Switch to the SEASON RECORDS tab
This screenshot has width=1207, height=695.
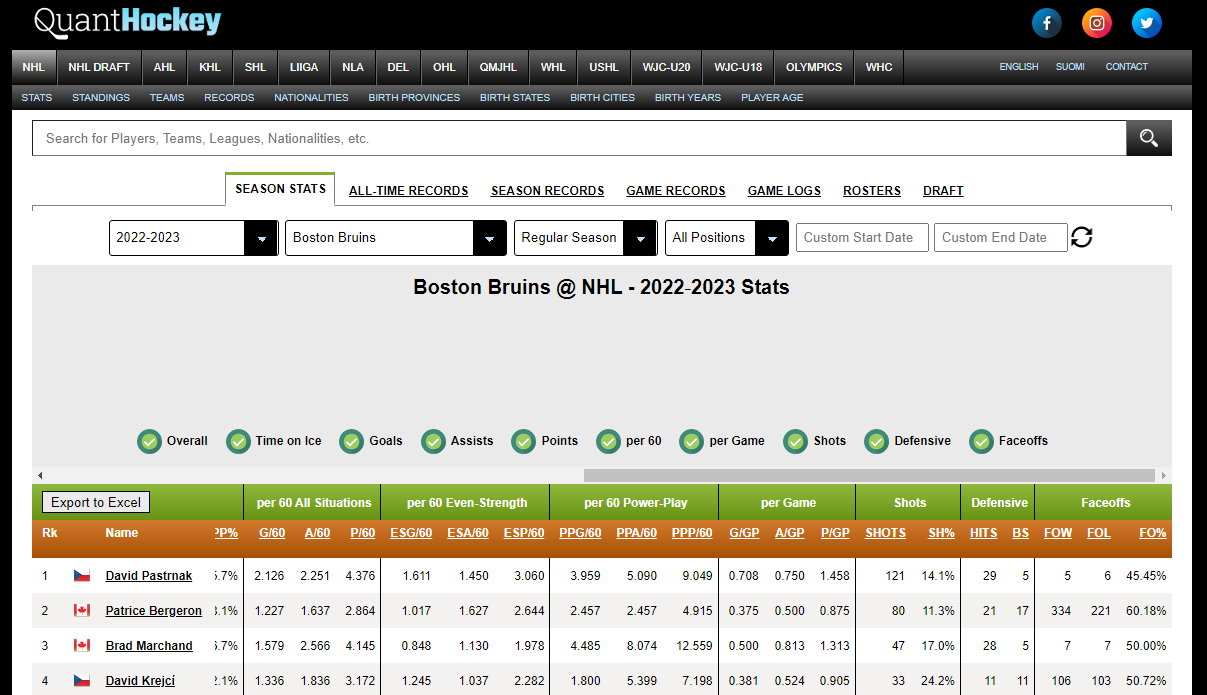click(547, 191)
